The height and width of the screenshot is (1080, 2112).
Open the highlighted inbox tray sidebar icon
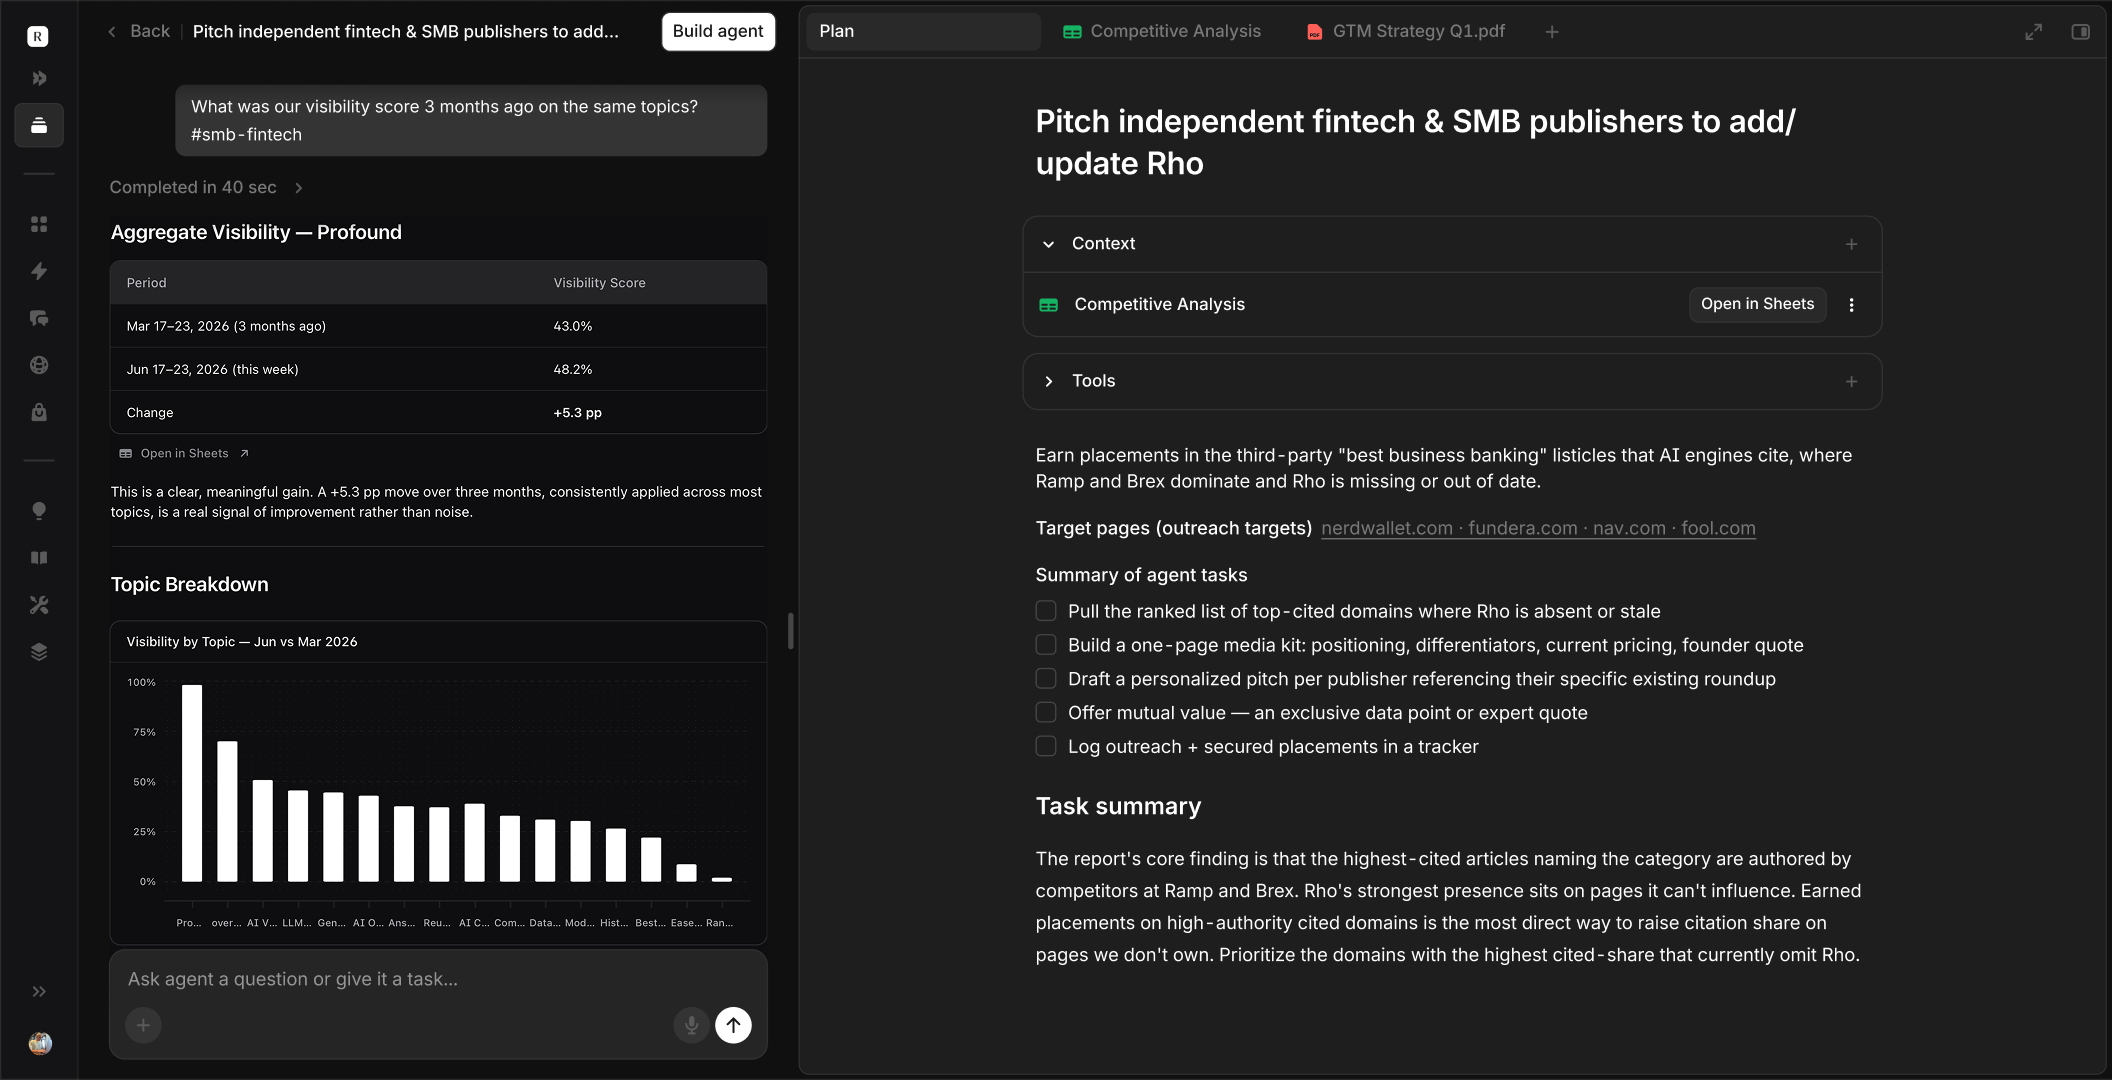[39, 125]
